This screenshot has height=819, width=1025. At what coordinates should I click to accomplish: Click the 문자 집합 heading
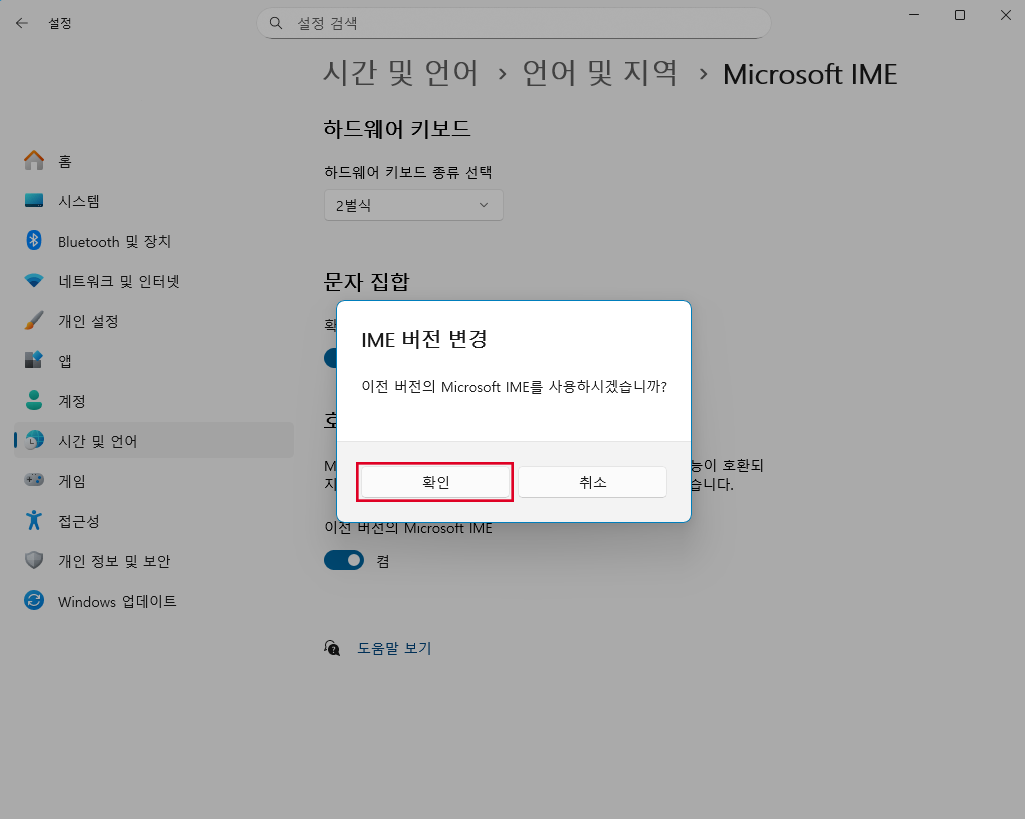click(366, 282)
